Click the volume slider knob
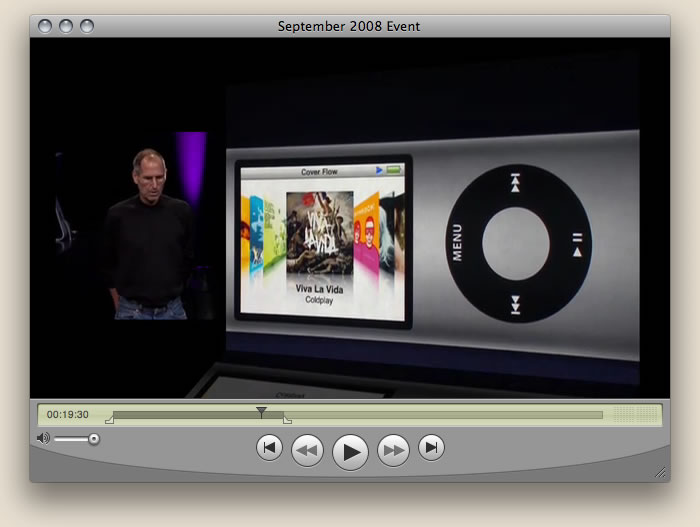 pos(94,439)
